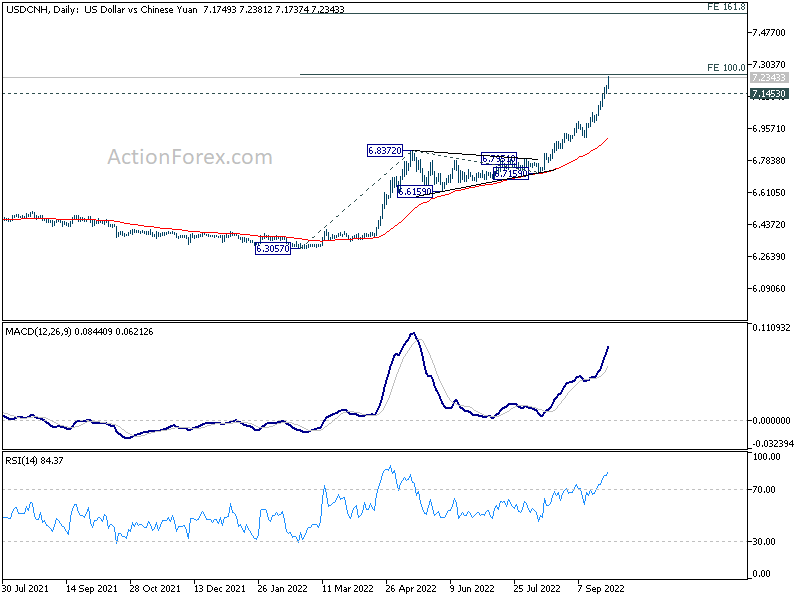
Task: Click the 26 Jan 2022 date label
Action: 283,589
